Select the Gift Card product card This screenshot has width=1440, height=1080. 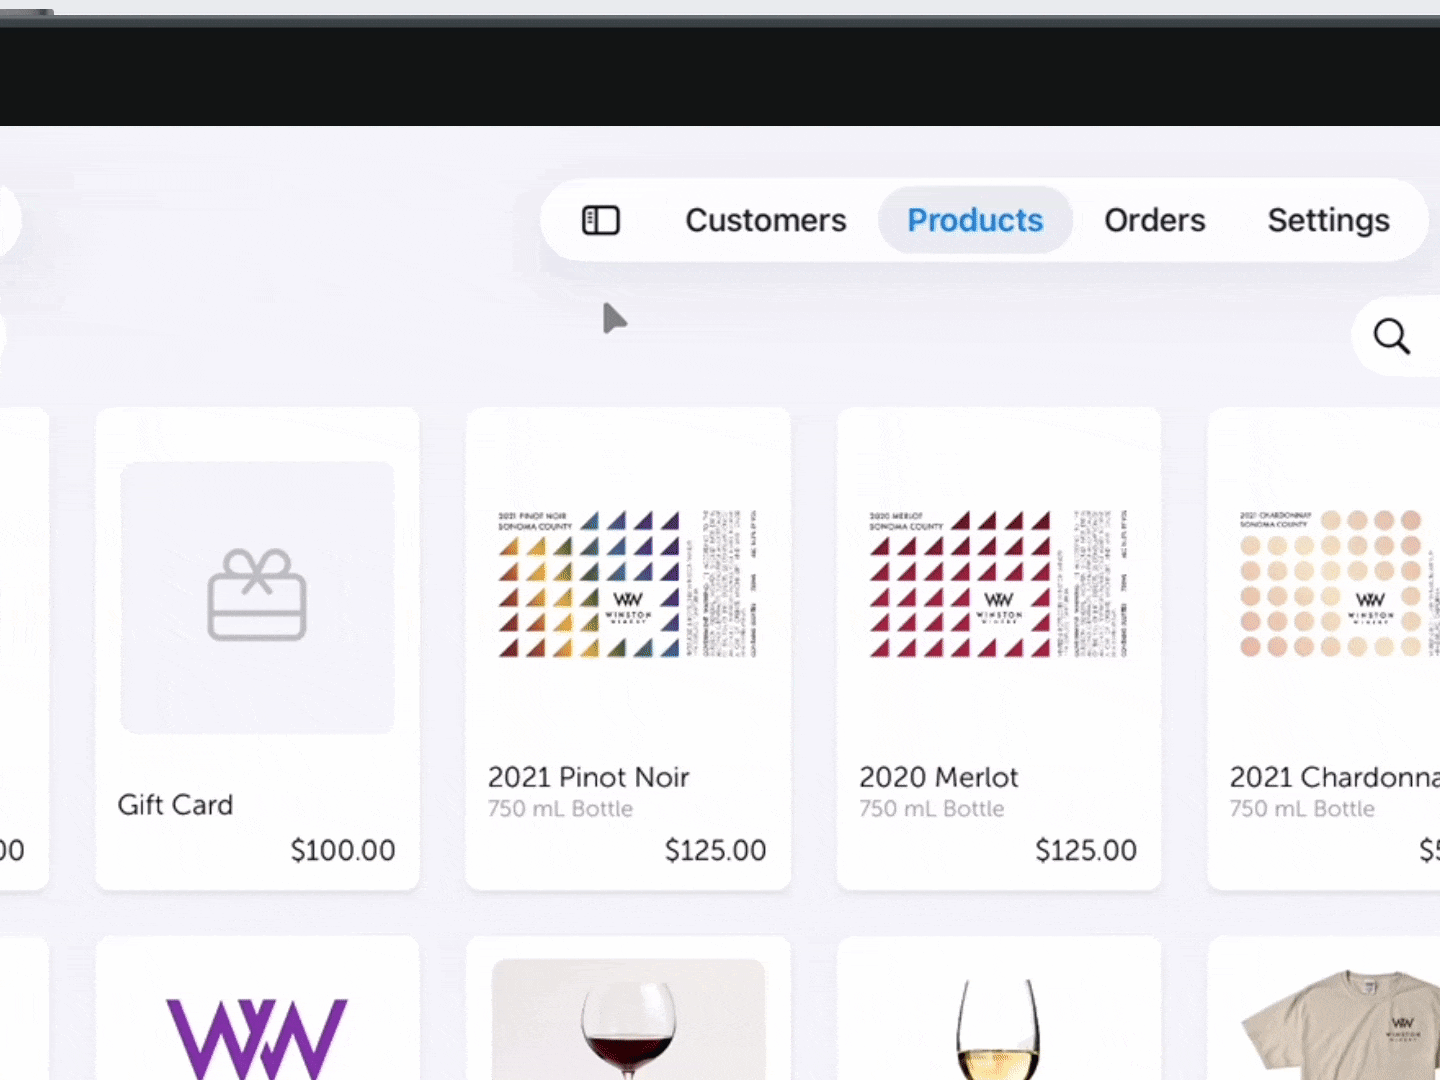257,648
